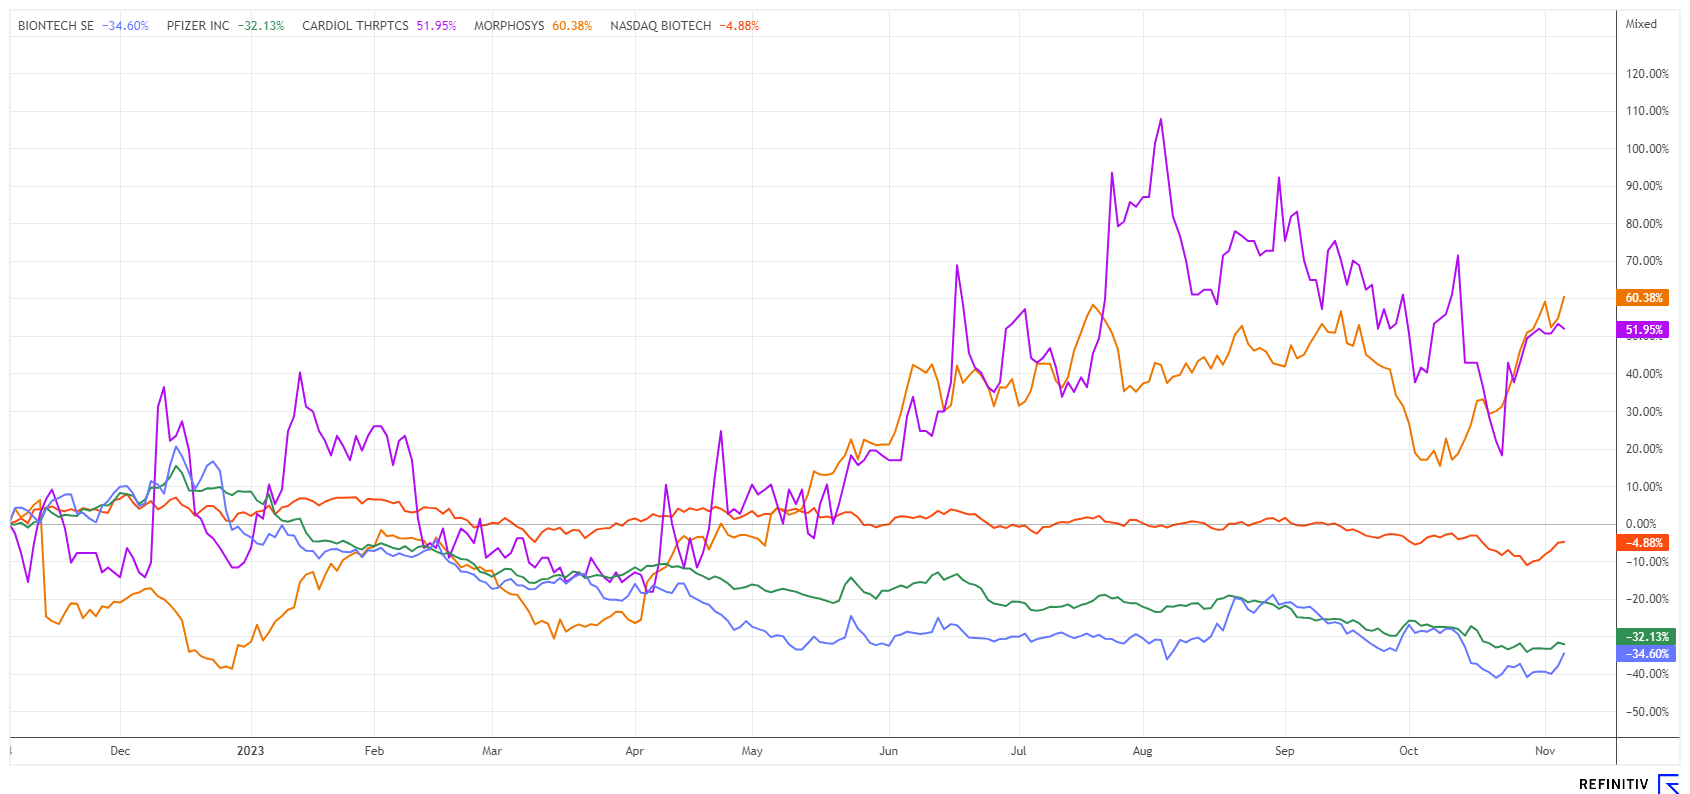Choose the MORPHOSYS legend label

509,26
